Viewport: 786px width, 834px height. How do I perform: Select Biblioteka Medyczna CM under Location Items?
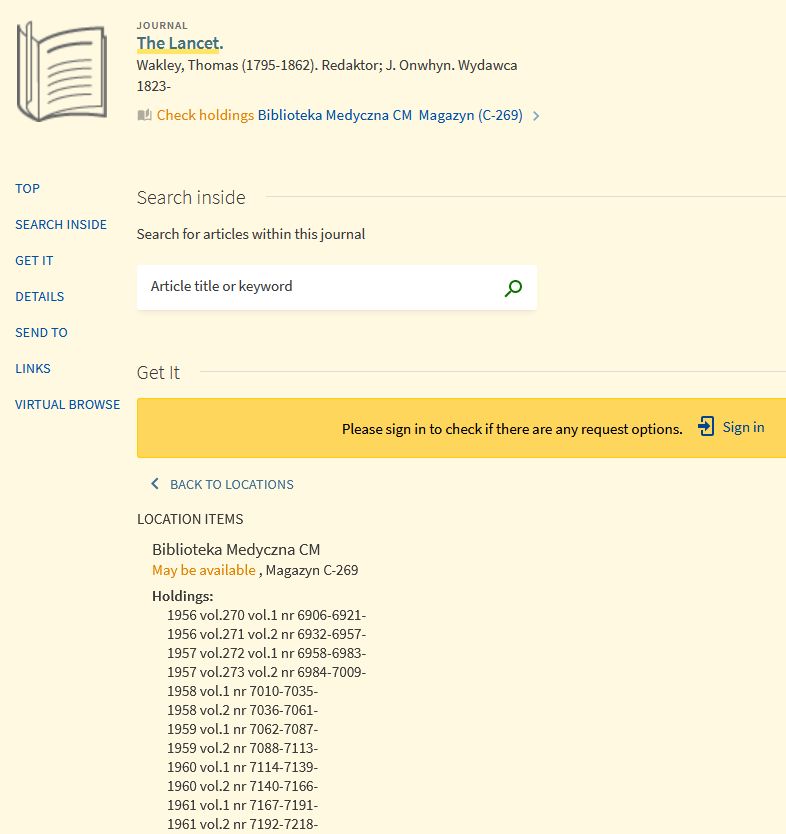click(x=236, y=549)
